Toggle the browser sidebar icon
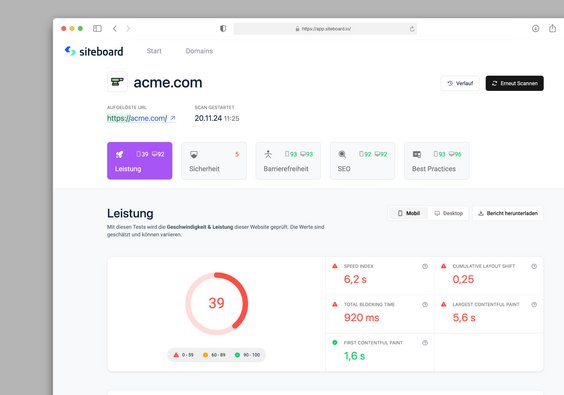Screen dimensions: 564x395 [x=97, y=28]
